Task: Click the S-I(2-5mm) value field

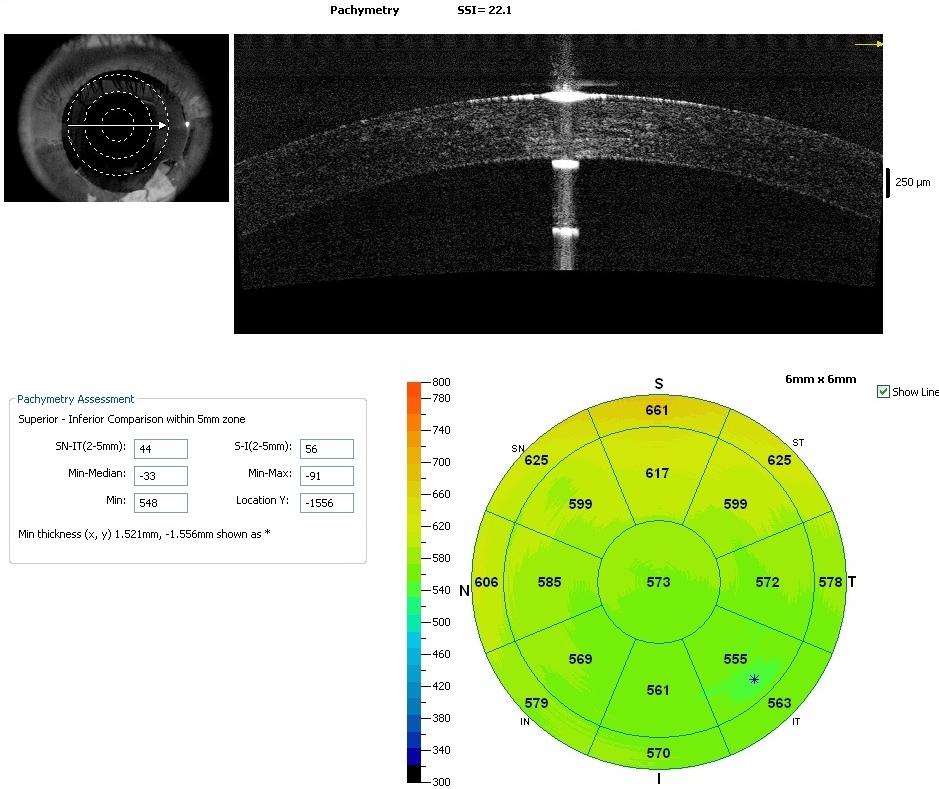Action: click(326, 449)
